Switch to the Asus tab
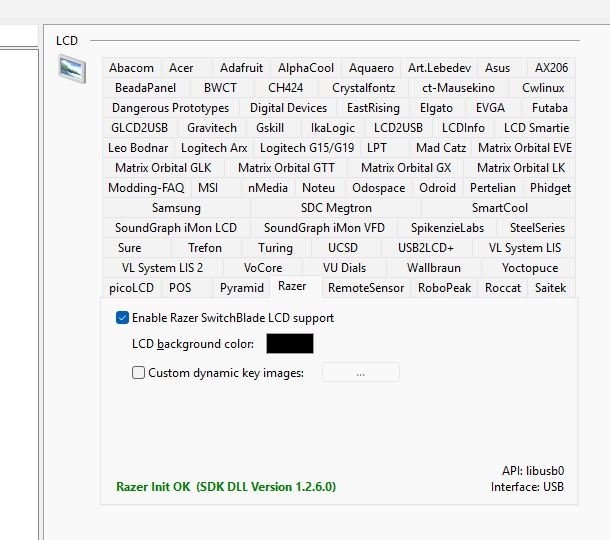 coord(502,68)
